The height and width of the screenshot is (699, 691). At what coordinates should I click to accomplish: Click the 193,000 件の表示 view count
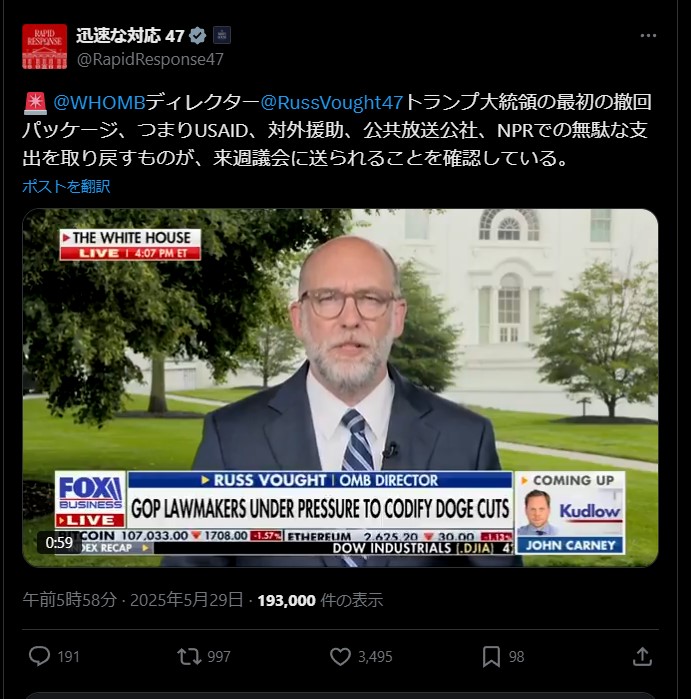click(320, 600)
